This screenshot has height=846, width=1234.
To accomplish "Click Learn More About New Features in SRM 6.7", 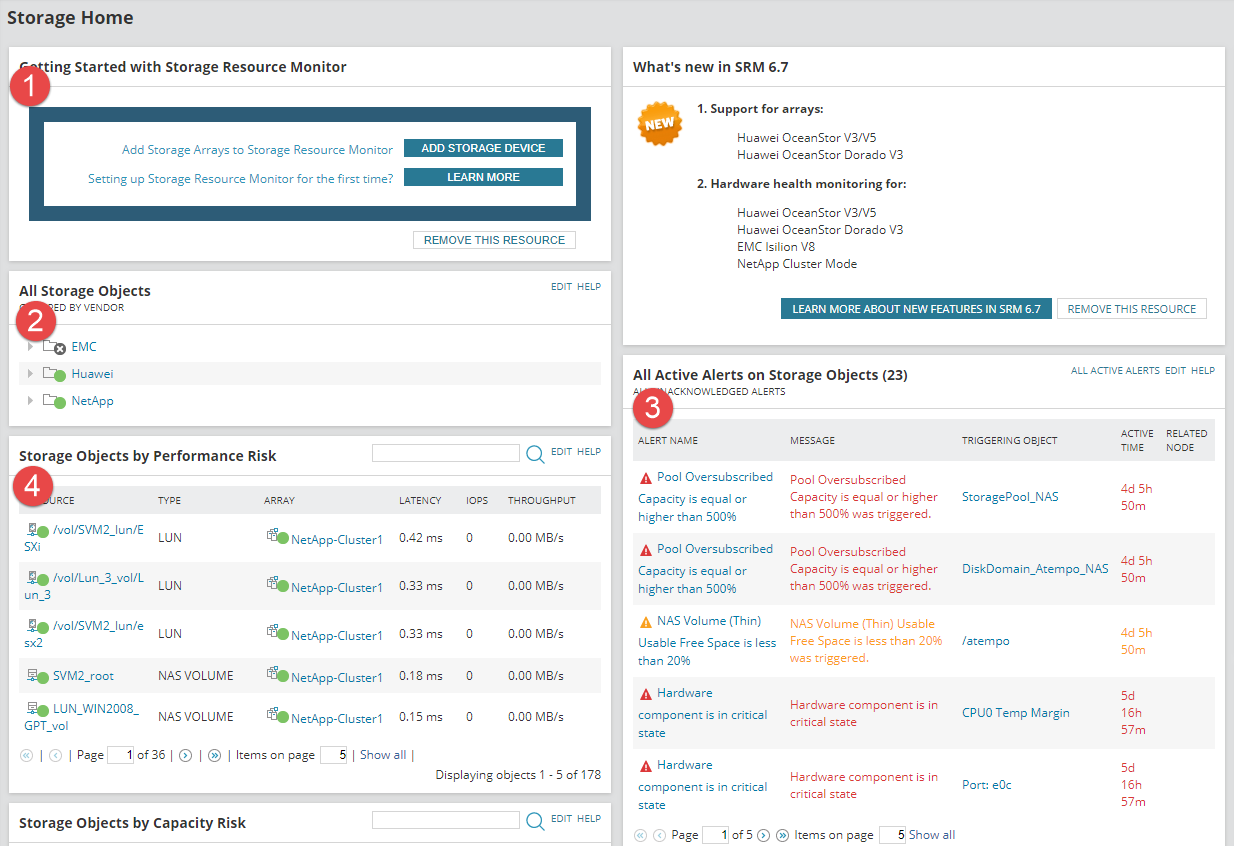I will (915, 309).
